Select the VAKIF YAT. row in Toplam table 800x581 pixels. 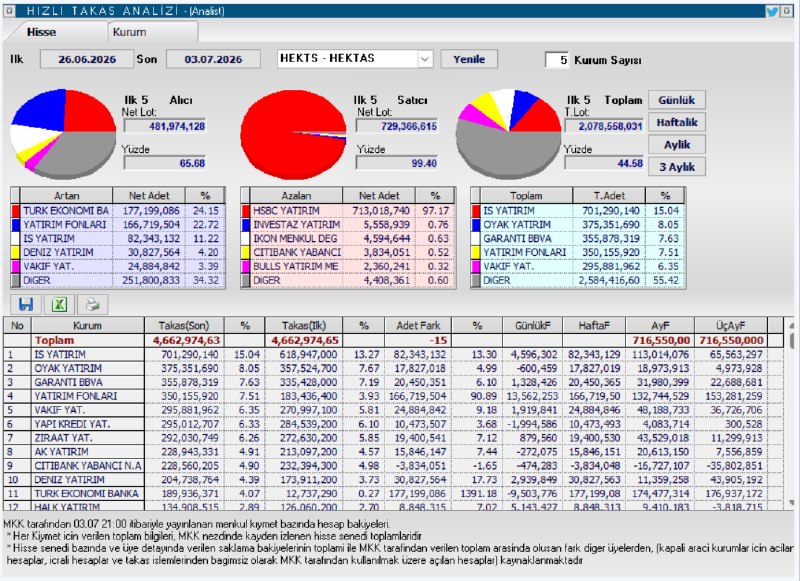click(579, 266)
